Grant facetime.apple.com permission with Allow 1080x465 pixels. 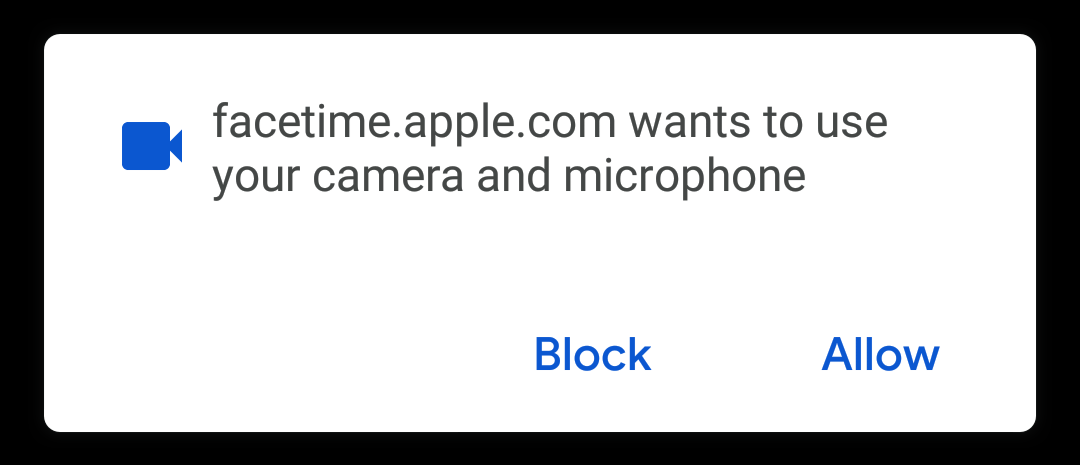[880, 355]
